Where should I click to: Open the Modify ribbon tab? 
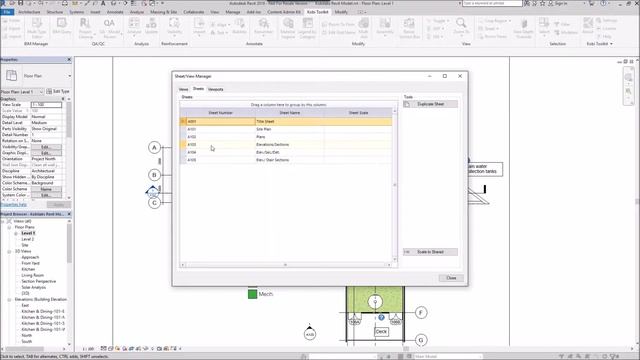[x=341, y=12]
